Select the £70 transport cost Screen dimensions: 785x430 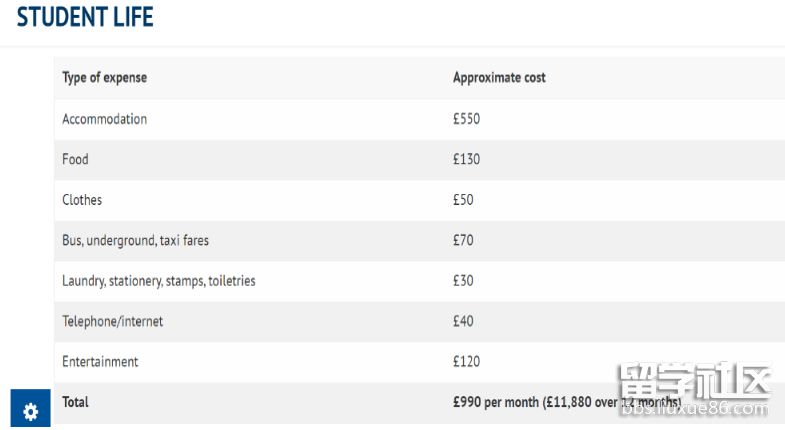(x=463, y=240)
